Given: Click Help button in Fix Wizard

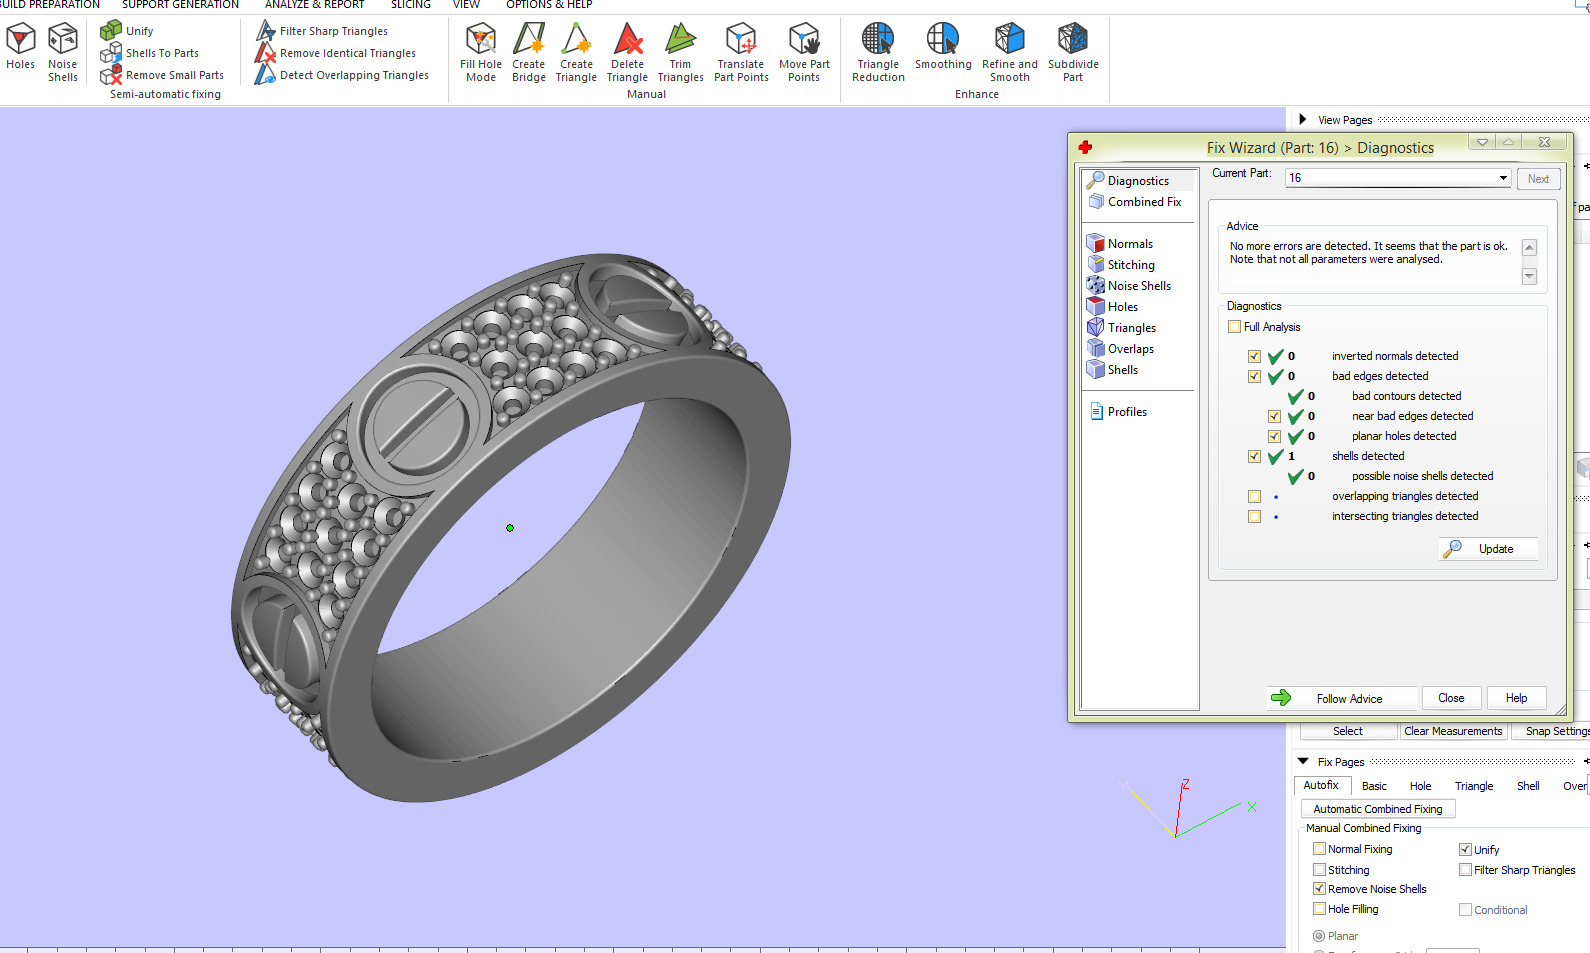Looking at the screenshot, I should (1516, 698).
